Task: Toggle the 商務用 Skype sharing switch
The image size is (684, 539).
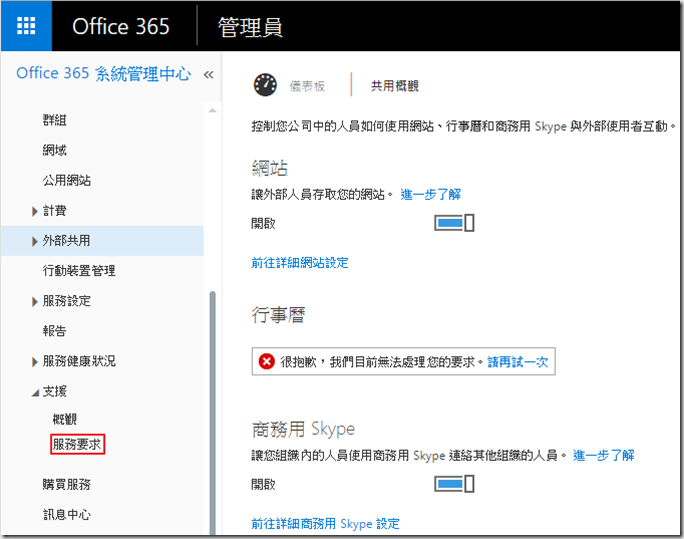Action: 453,484
